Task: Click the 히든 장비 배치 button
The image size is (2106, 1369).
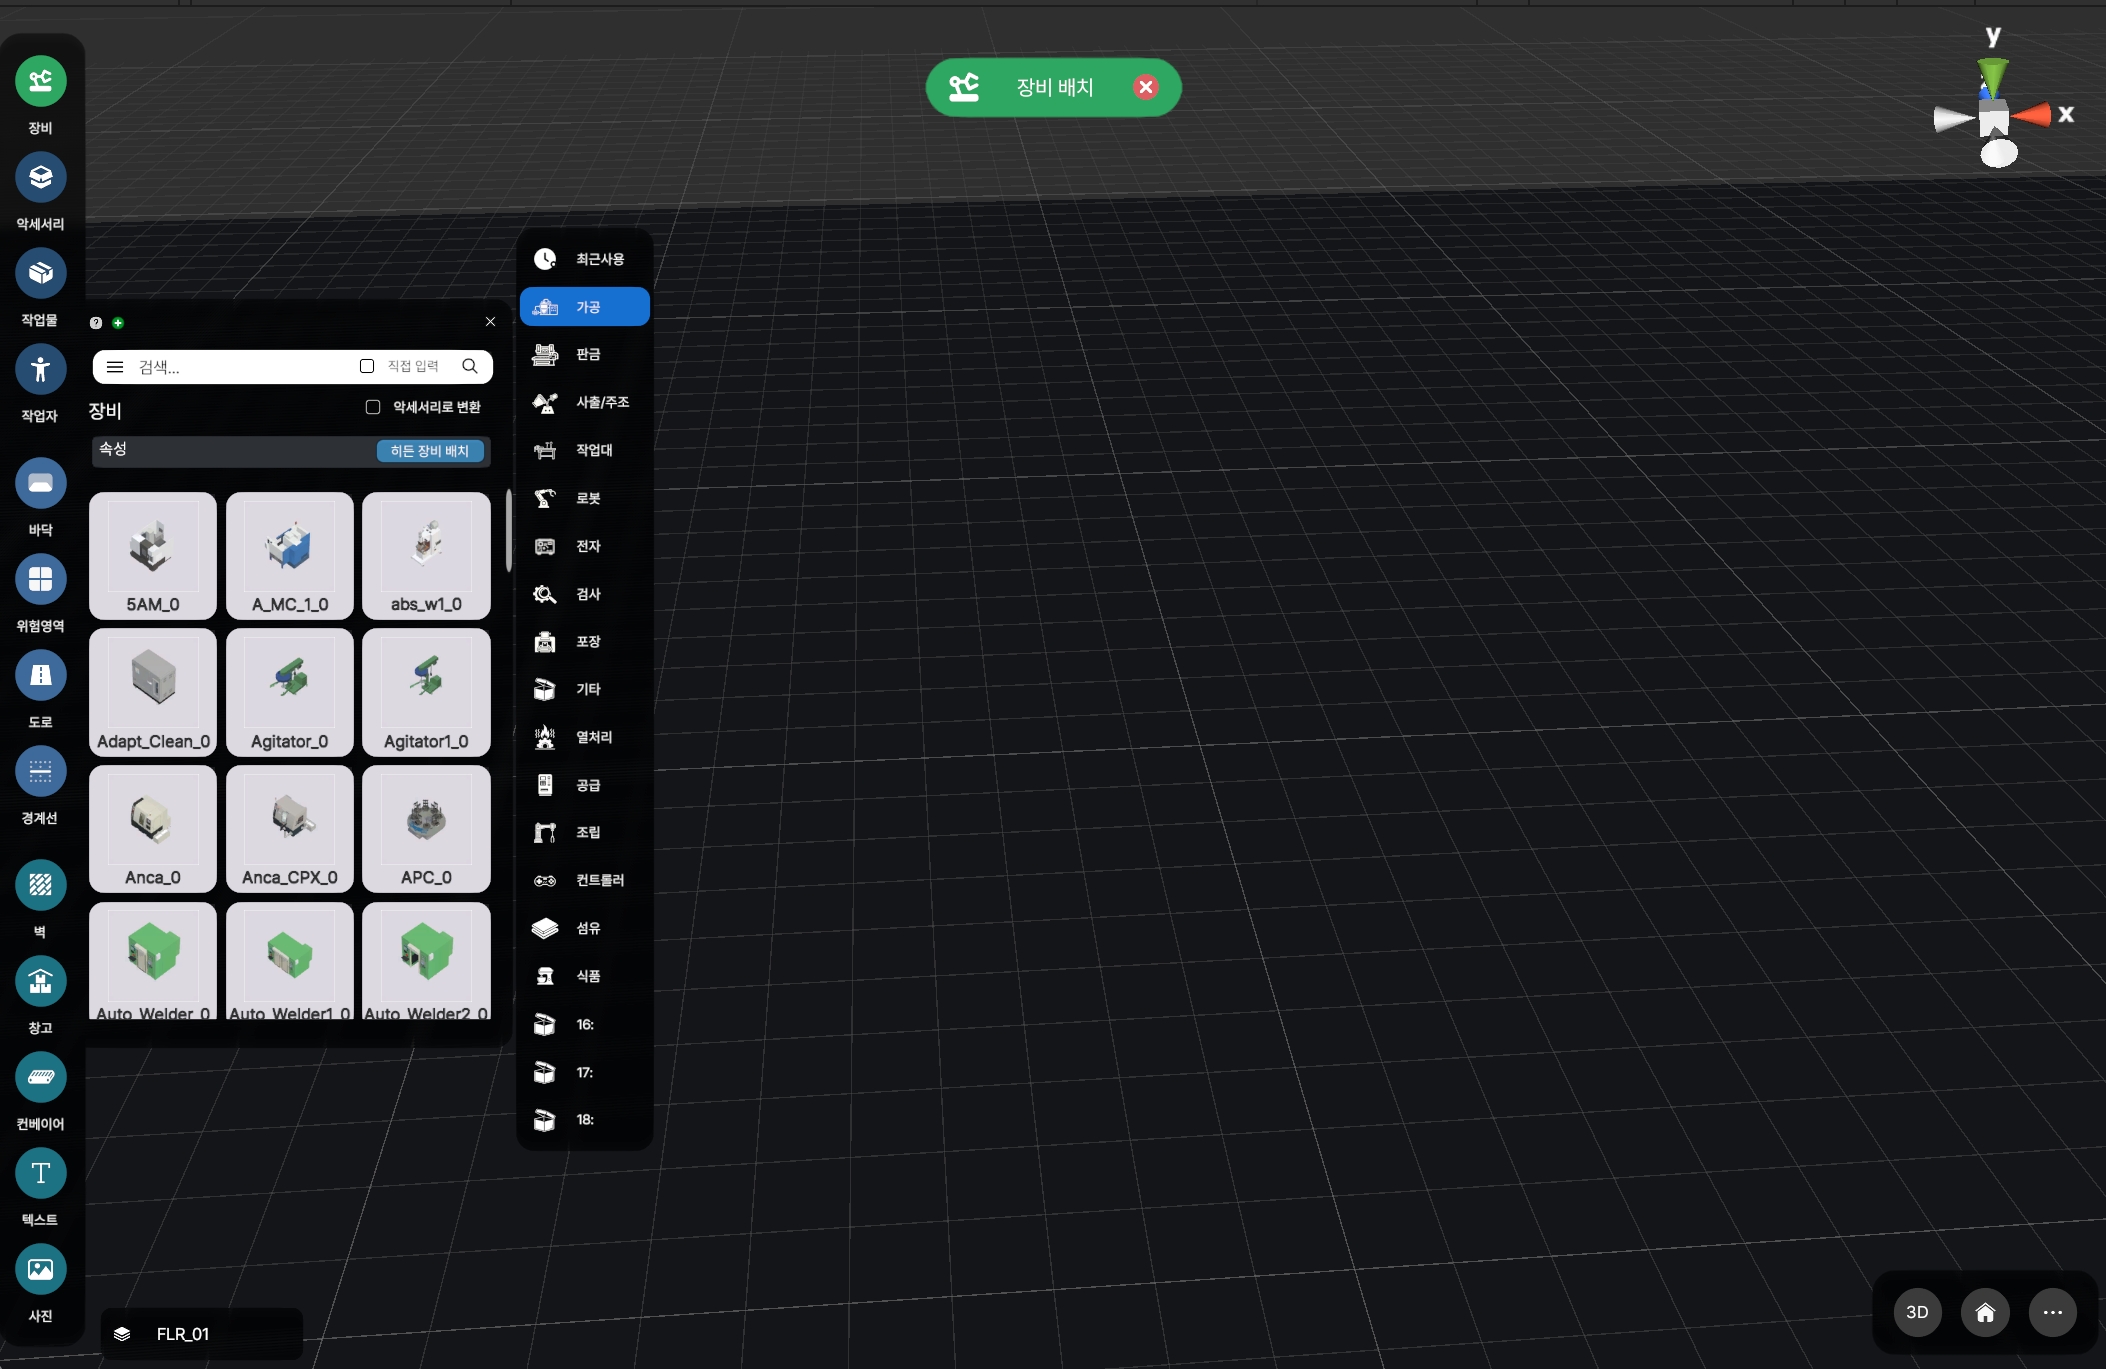Action: click(430, 451)
